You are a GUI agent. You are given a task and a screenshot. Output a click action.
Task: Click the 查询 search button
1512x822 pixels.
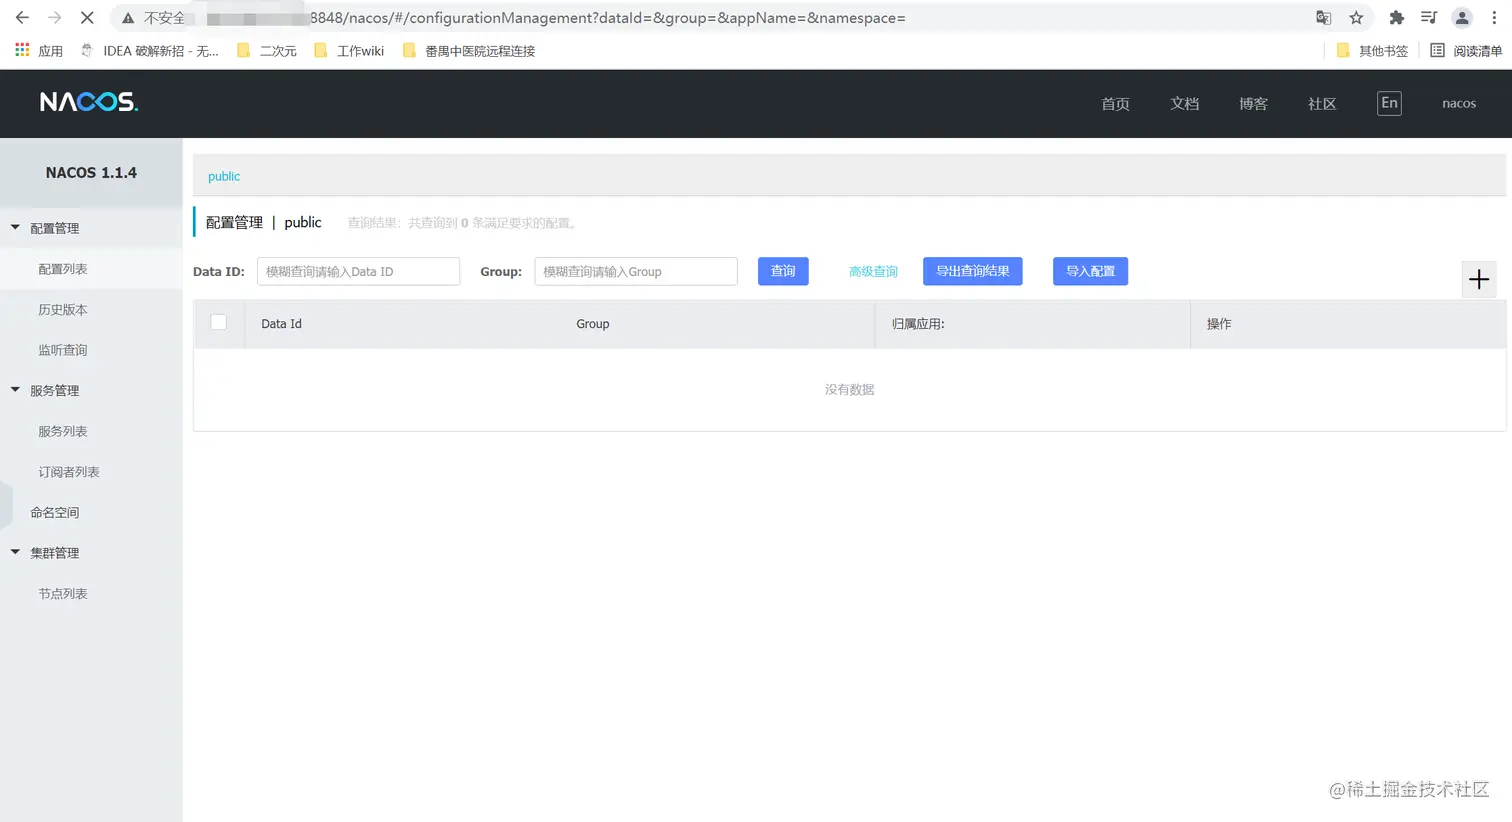pyautogui.click(x=783, y=271)
